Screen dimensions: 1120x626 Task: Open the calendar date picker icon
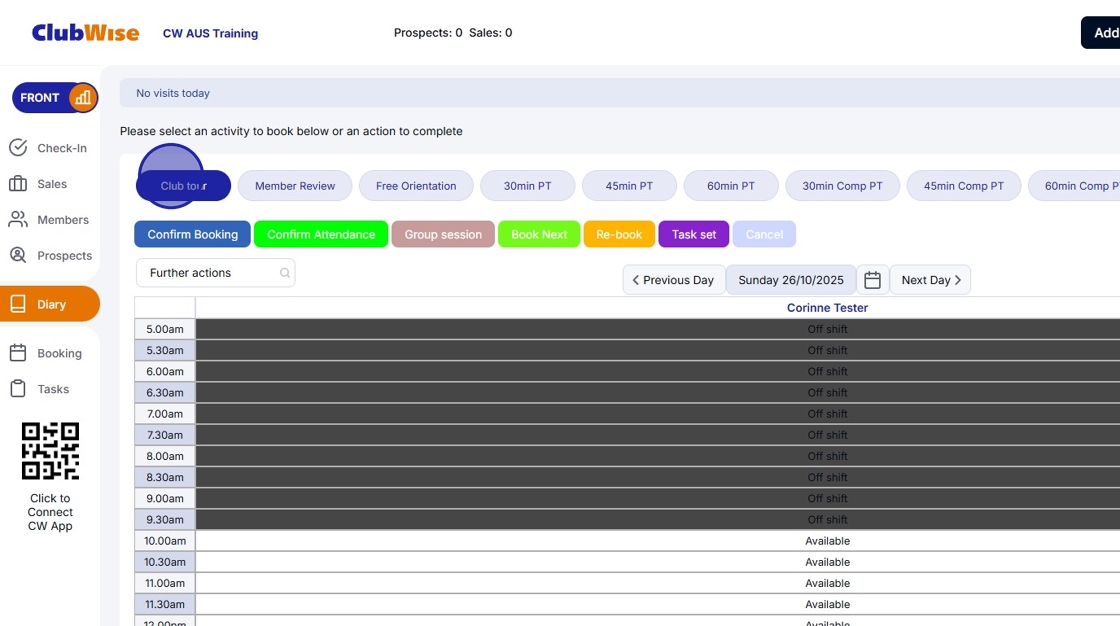tap(872, 280)
